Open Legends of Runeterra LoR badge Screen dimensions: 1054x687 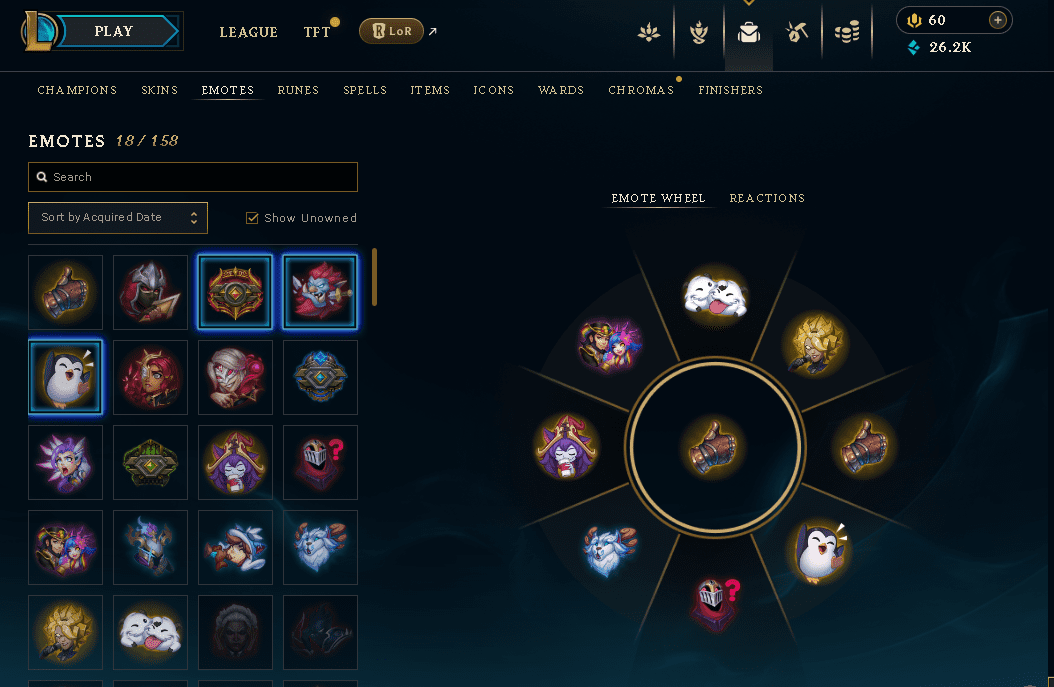pyautogui.click(x=391, y=31)
